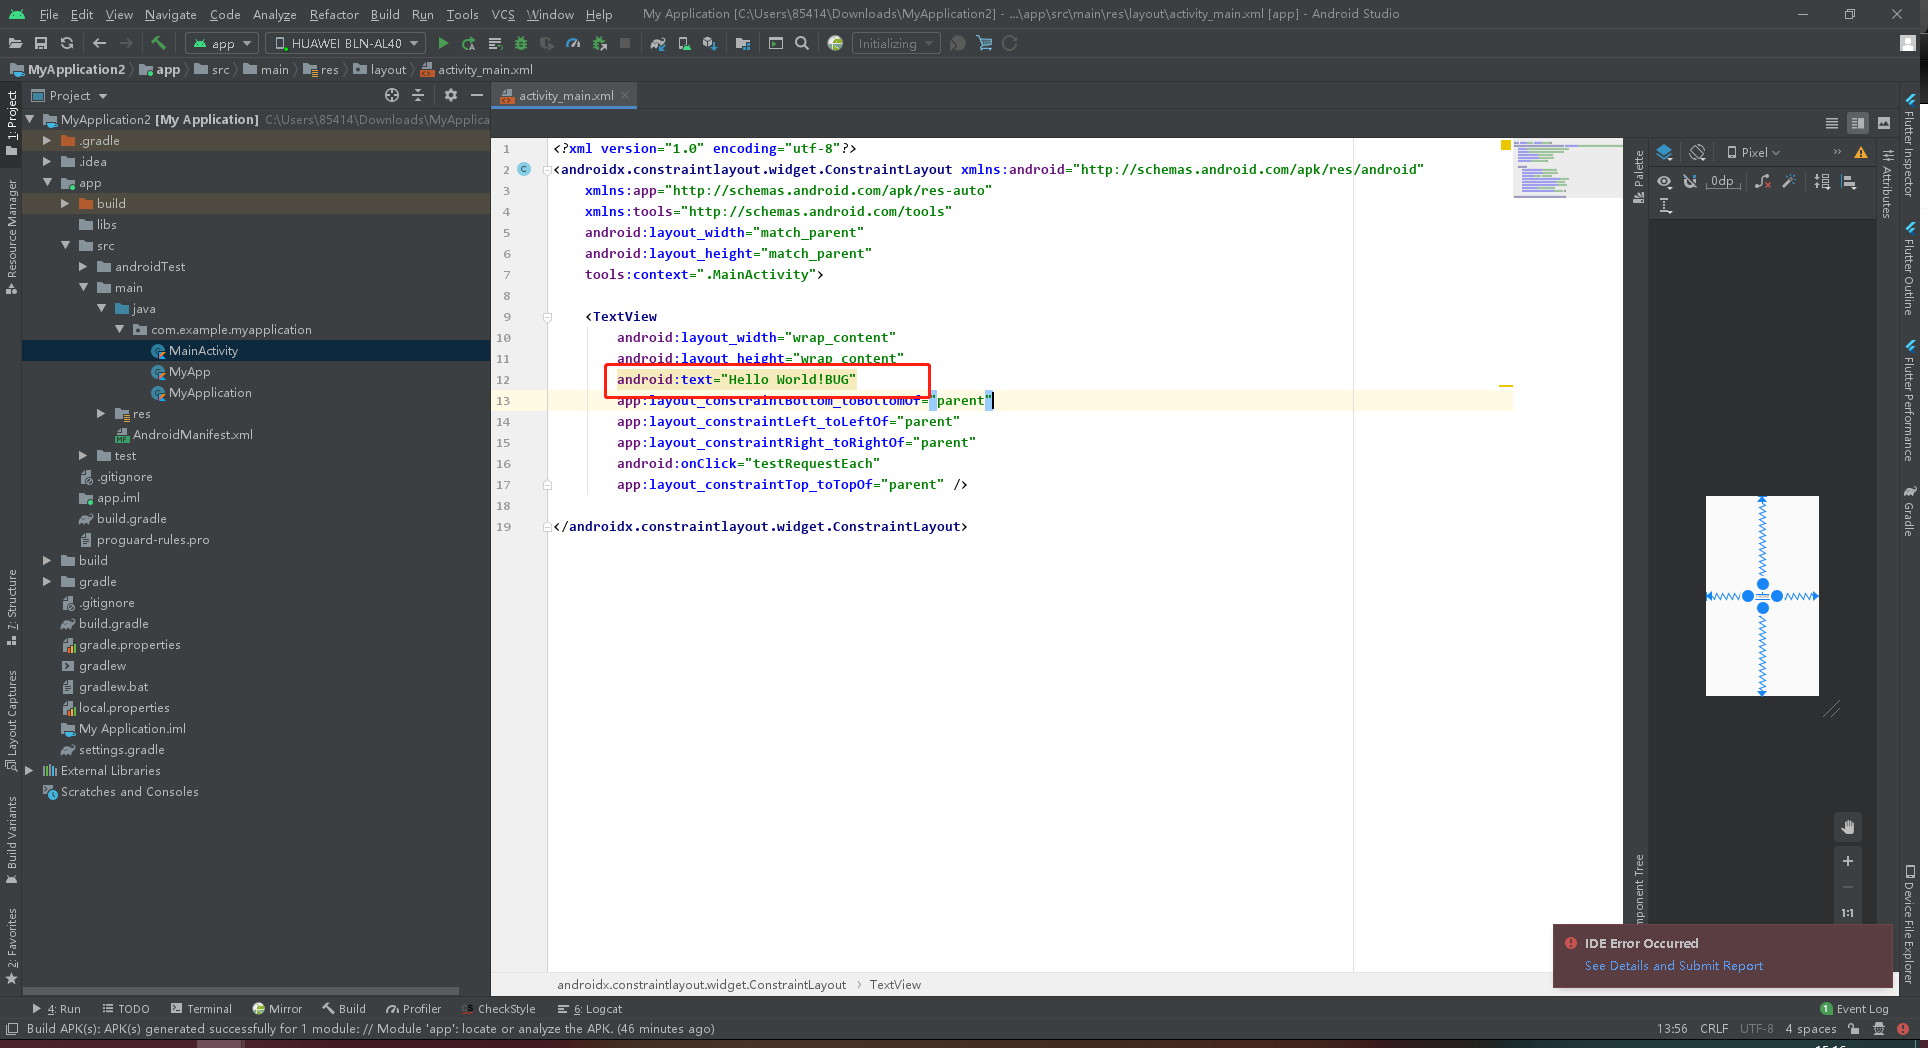Screen dimensions: 1928x1048
Task: Click the layout warning triangle icon
Action: 1860,153
